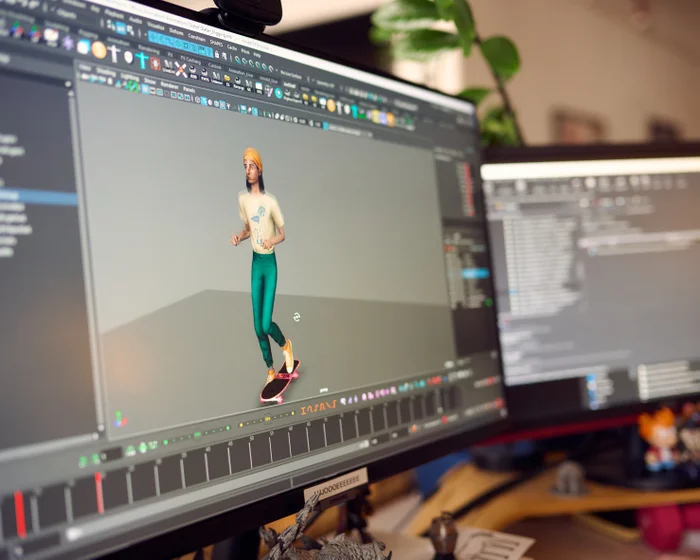Click the dark frame field beside the green icons

[x=112, y=456]
